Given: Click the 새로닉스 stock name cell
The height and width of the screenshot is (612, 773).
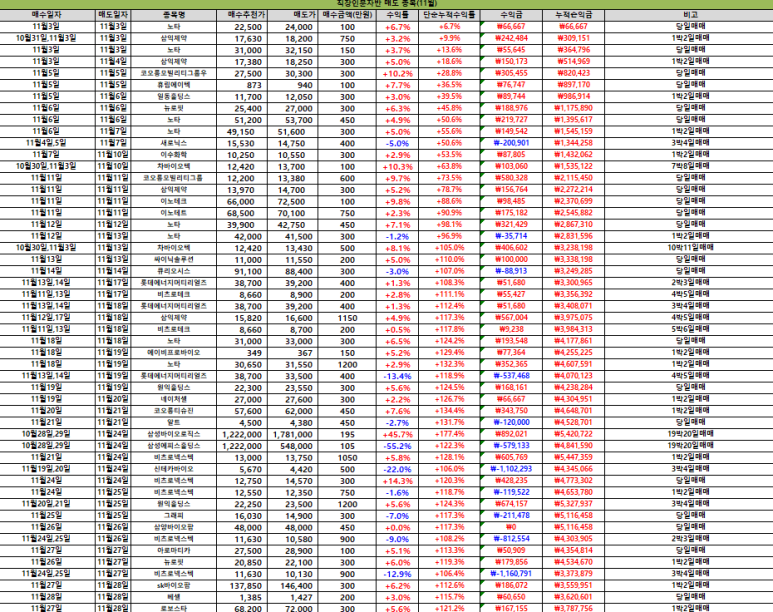Looking at the screenshot, I should click(x=174, y=143).
